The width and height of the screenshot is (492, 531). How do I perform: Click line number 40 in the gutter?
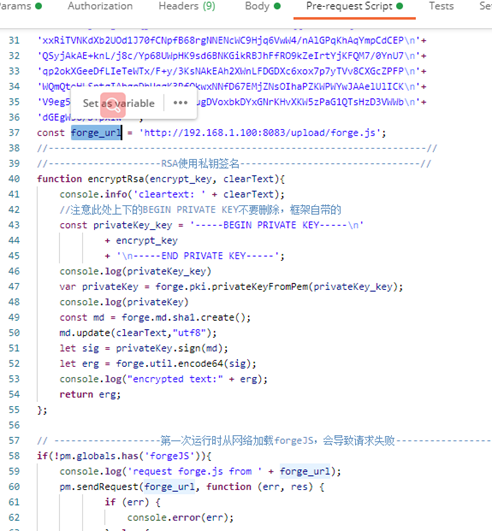[x=14, y=179]
